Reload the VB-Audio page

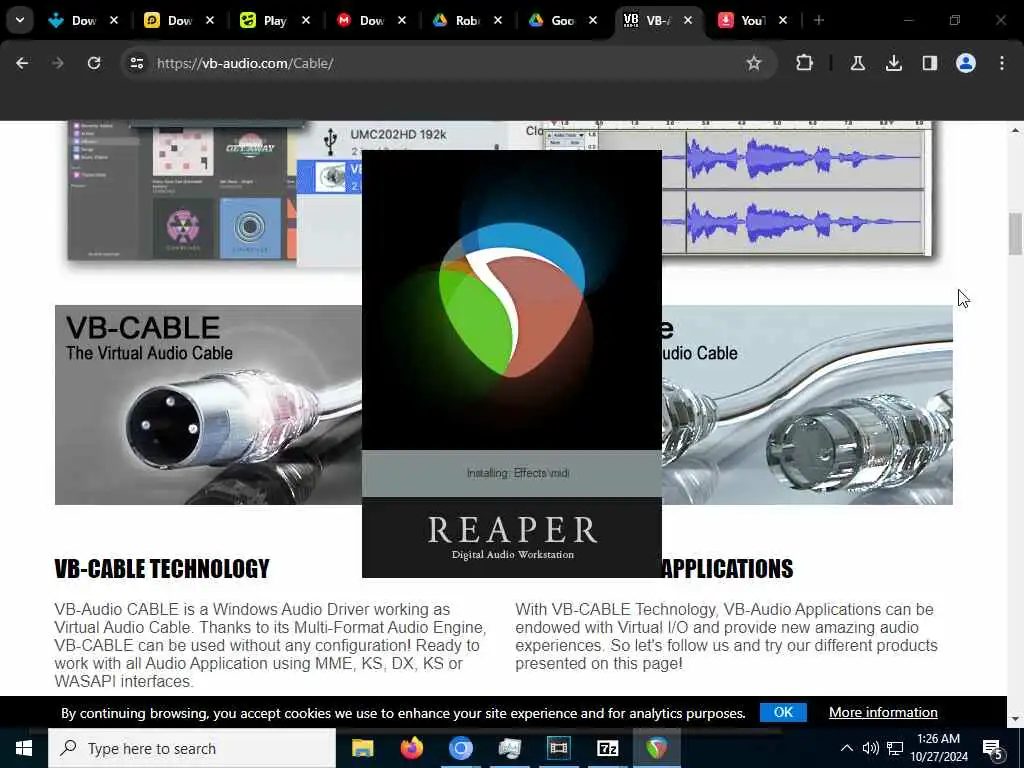point(94,63)
